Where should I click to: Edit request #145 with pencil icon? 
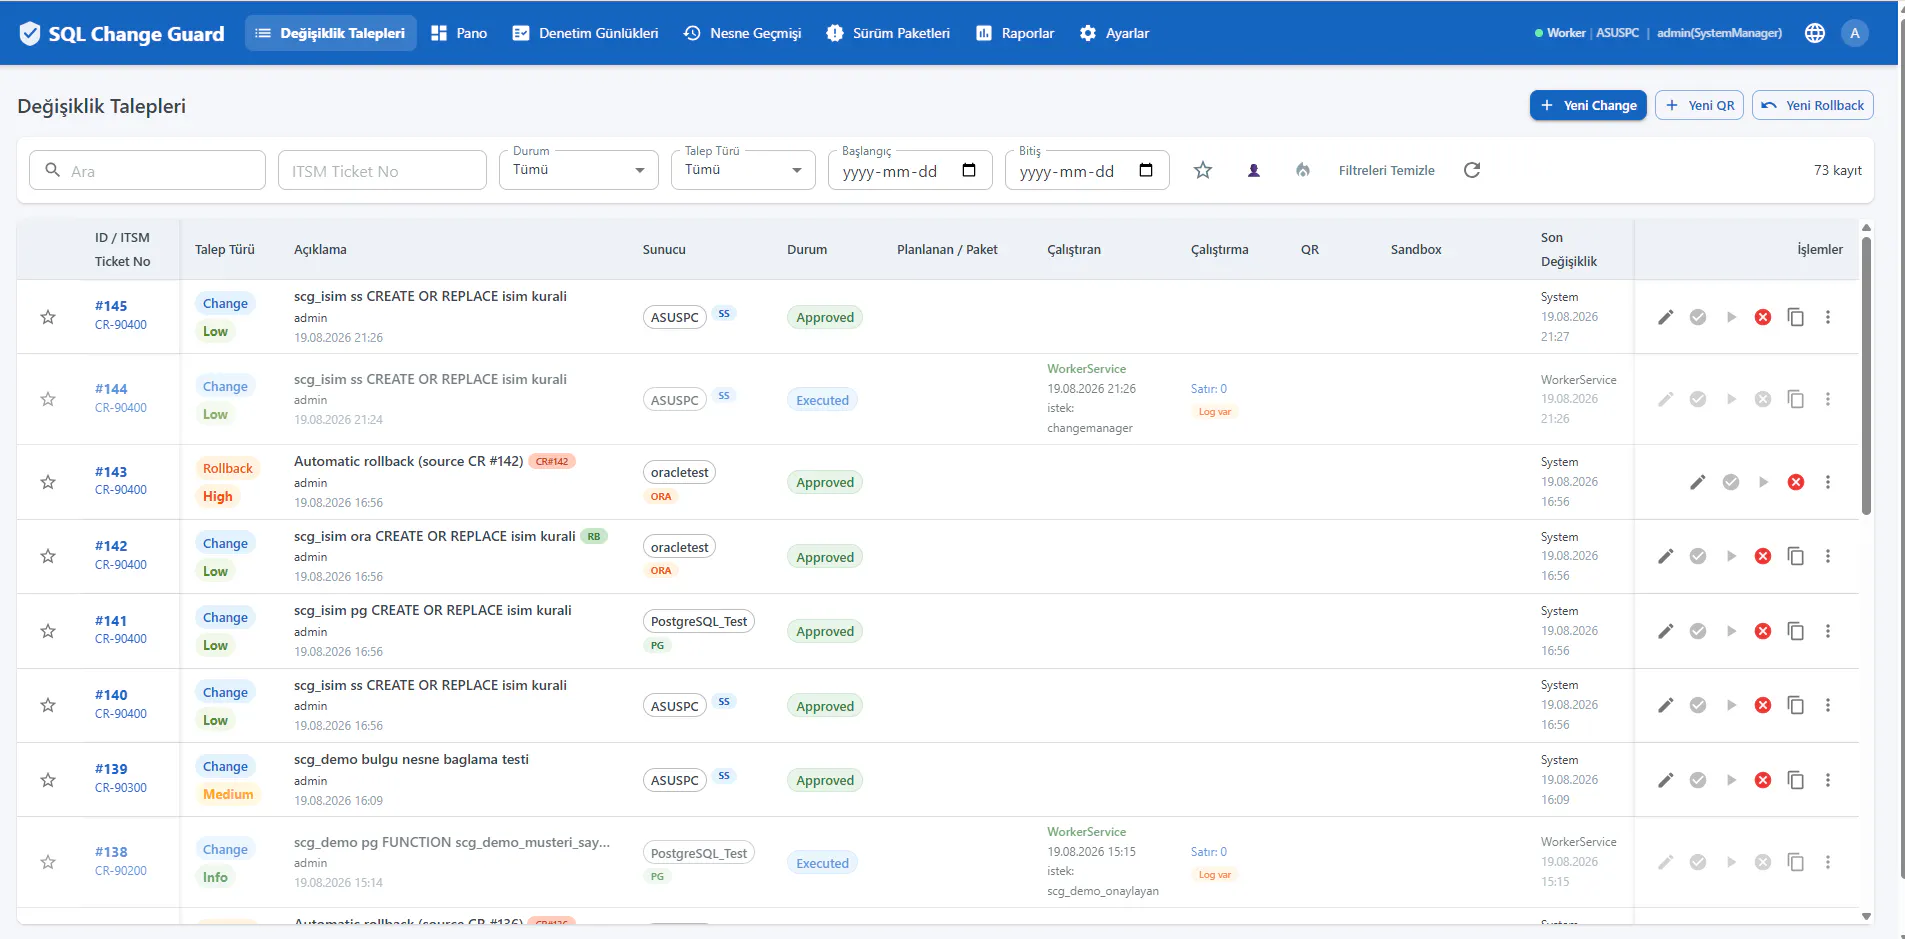pyautogui.click(x=1665, y=317)
